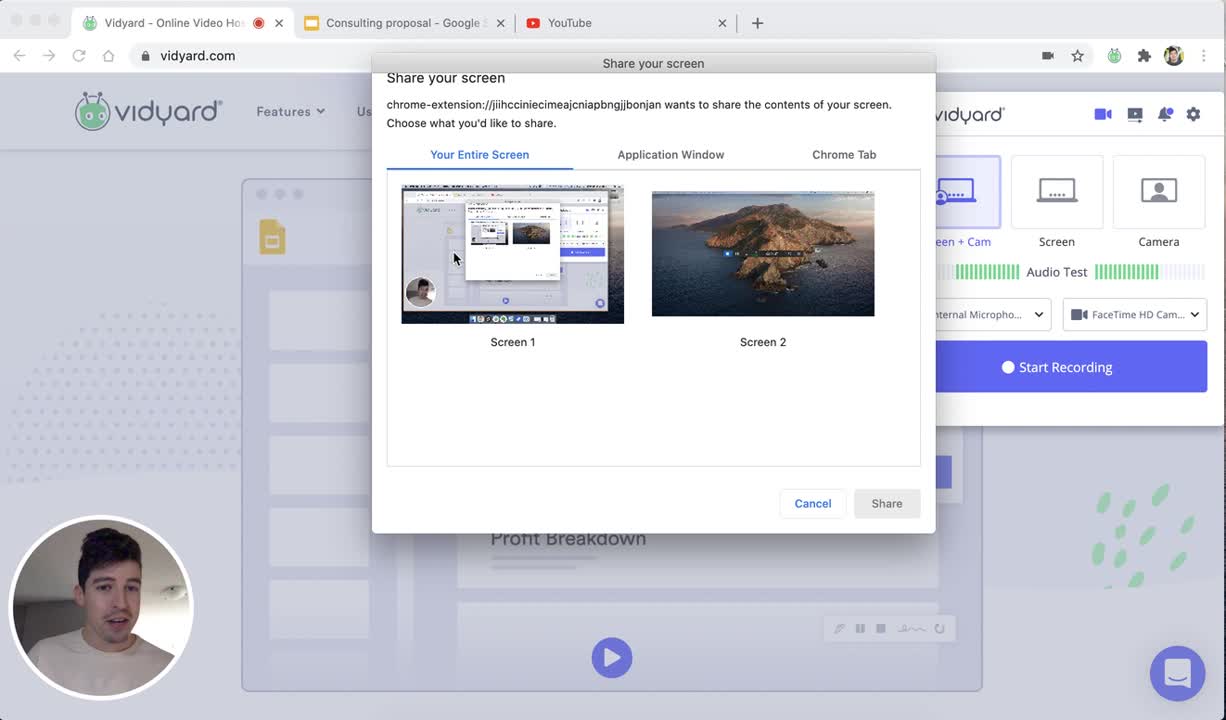This screenshot has width=1226, height=720.
Task: Open the Vidyard video library icon
Action: click(x=1135, y=115)
